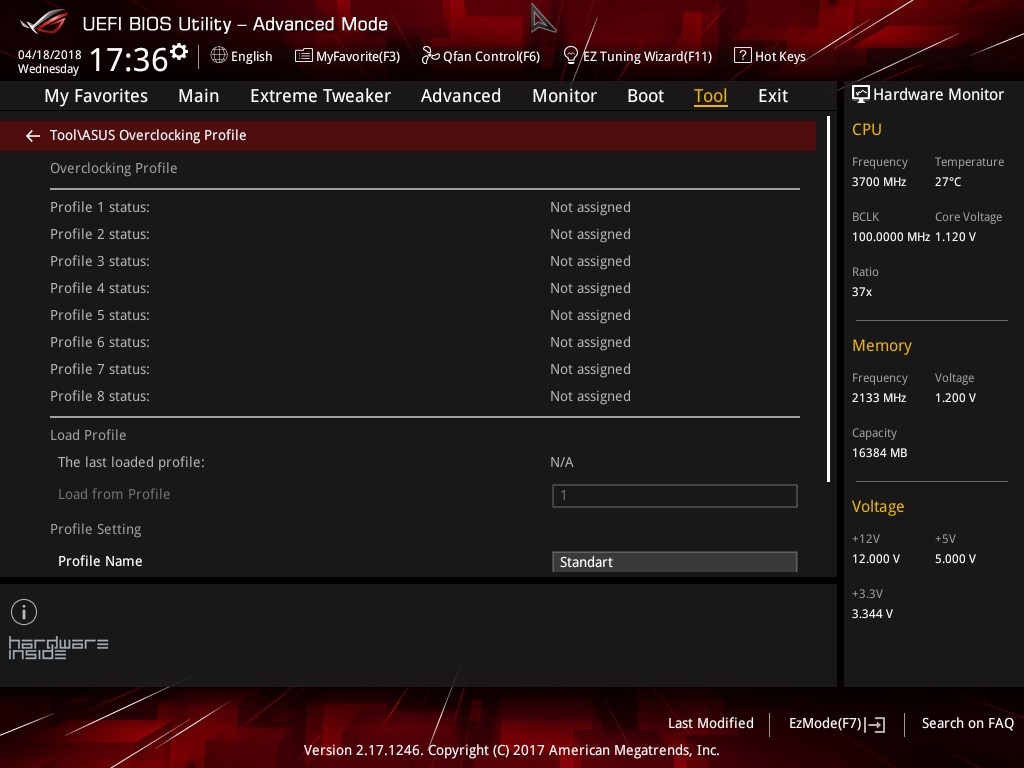Click the Hardware Monitor display icon

(861, 94)
